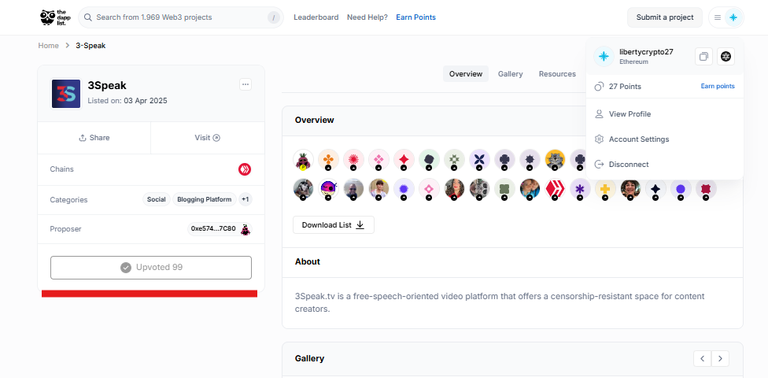Click the purple asterisk upvoter avatar
The image size is (768, 378).
(580, 189)
